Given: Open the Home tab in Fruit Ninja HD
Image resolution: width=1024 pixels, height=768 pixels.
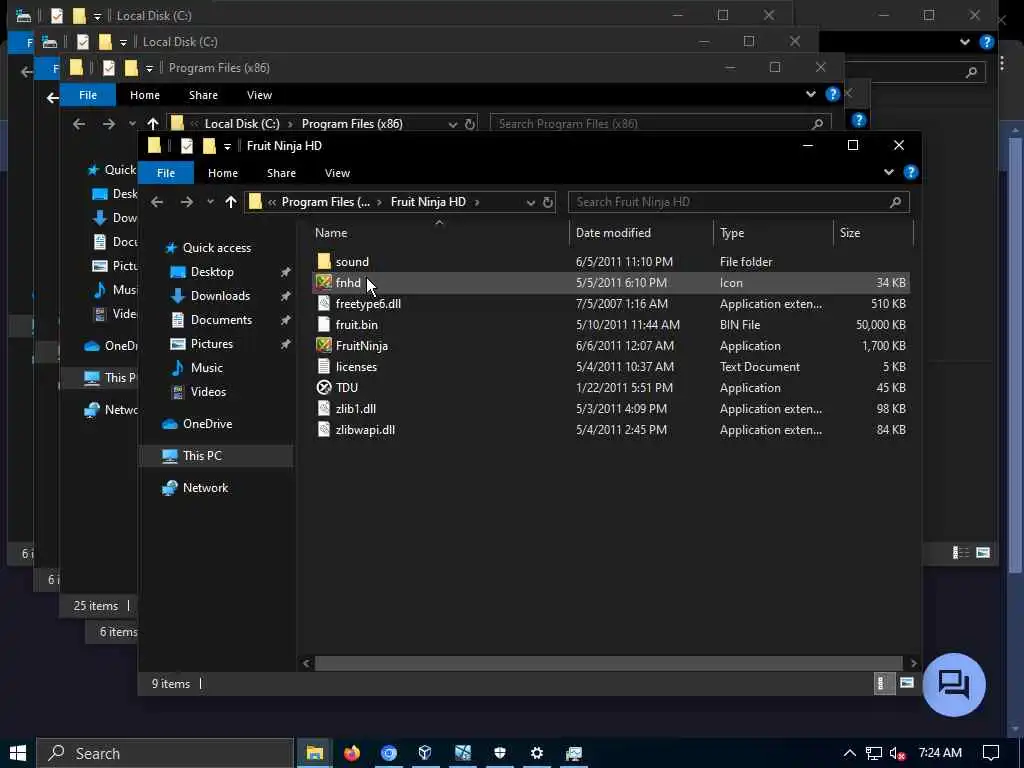Looking at the screenshot, I should [223, 173].
